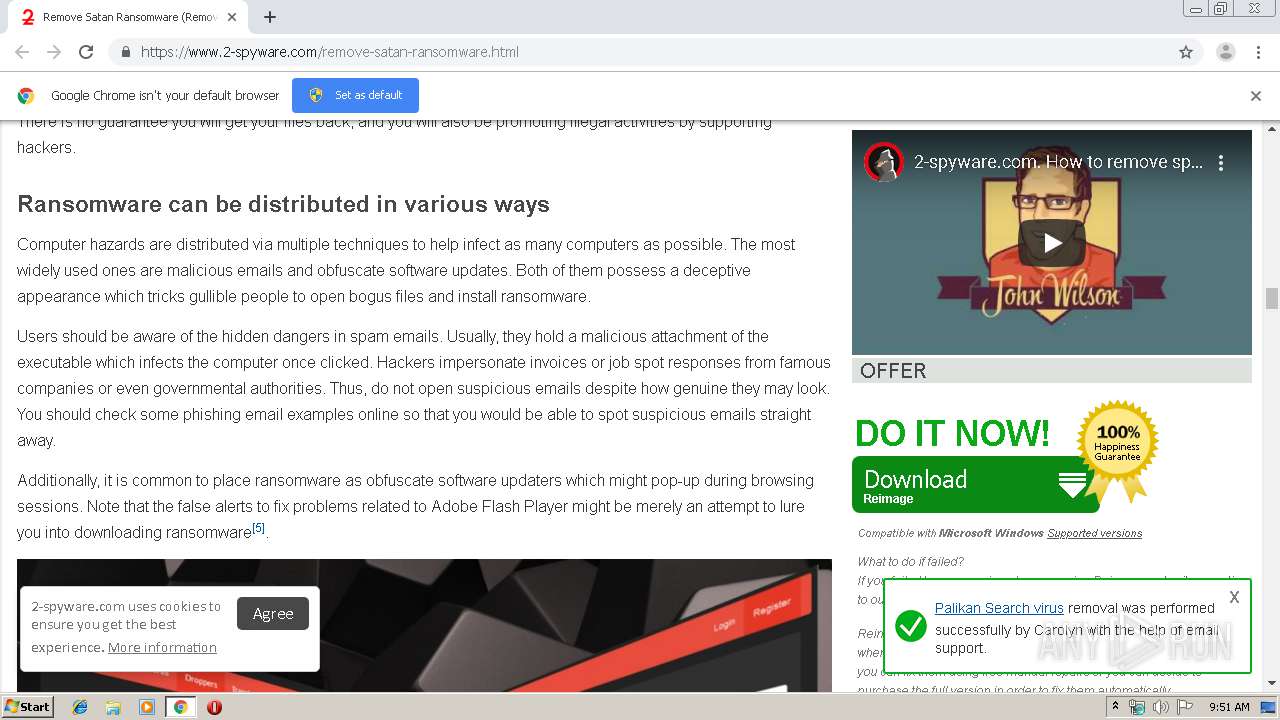Reload the page with refresh icon
The image size is (1280, 720).
[x=86, y=52]
